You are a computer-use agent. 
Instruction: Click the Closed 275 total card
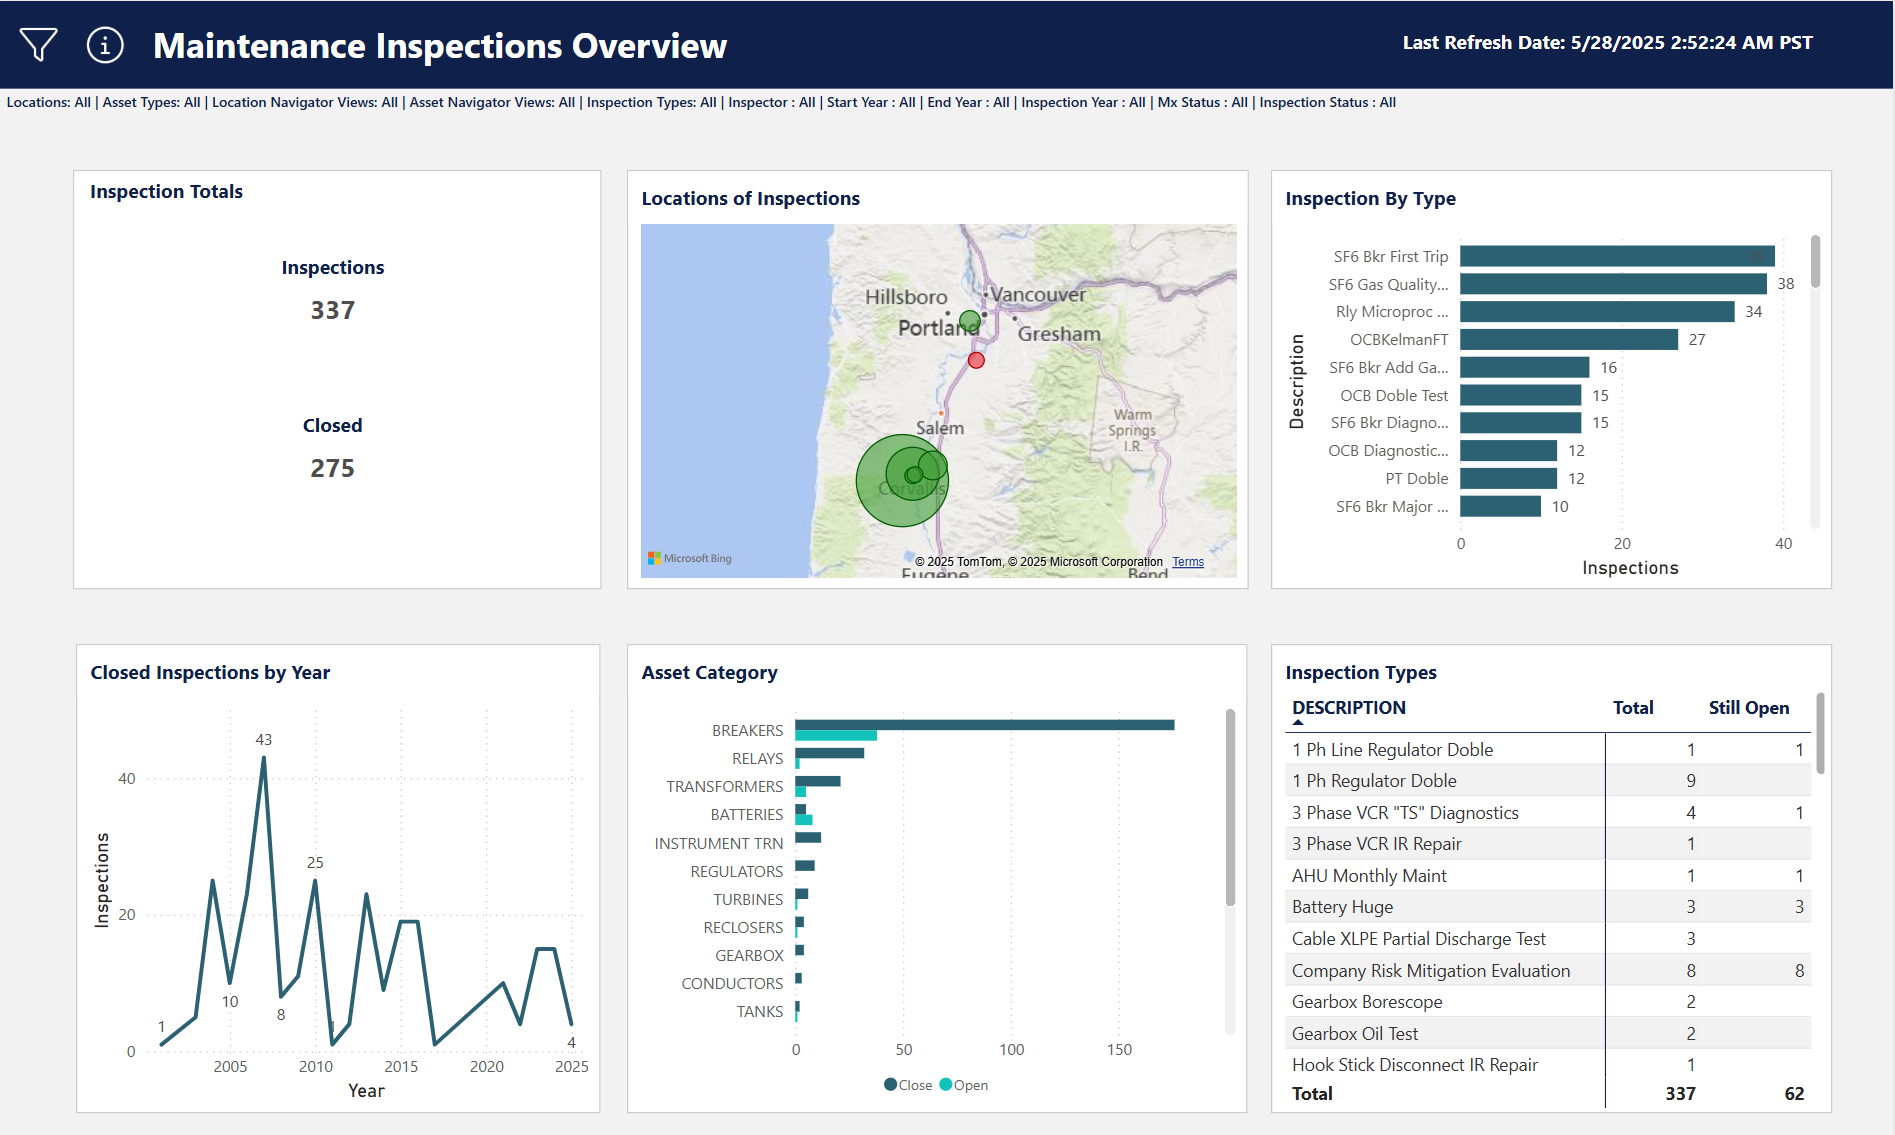[x=332, y=466]
